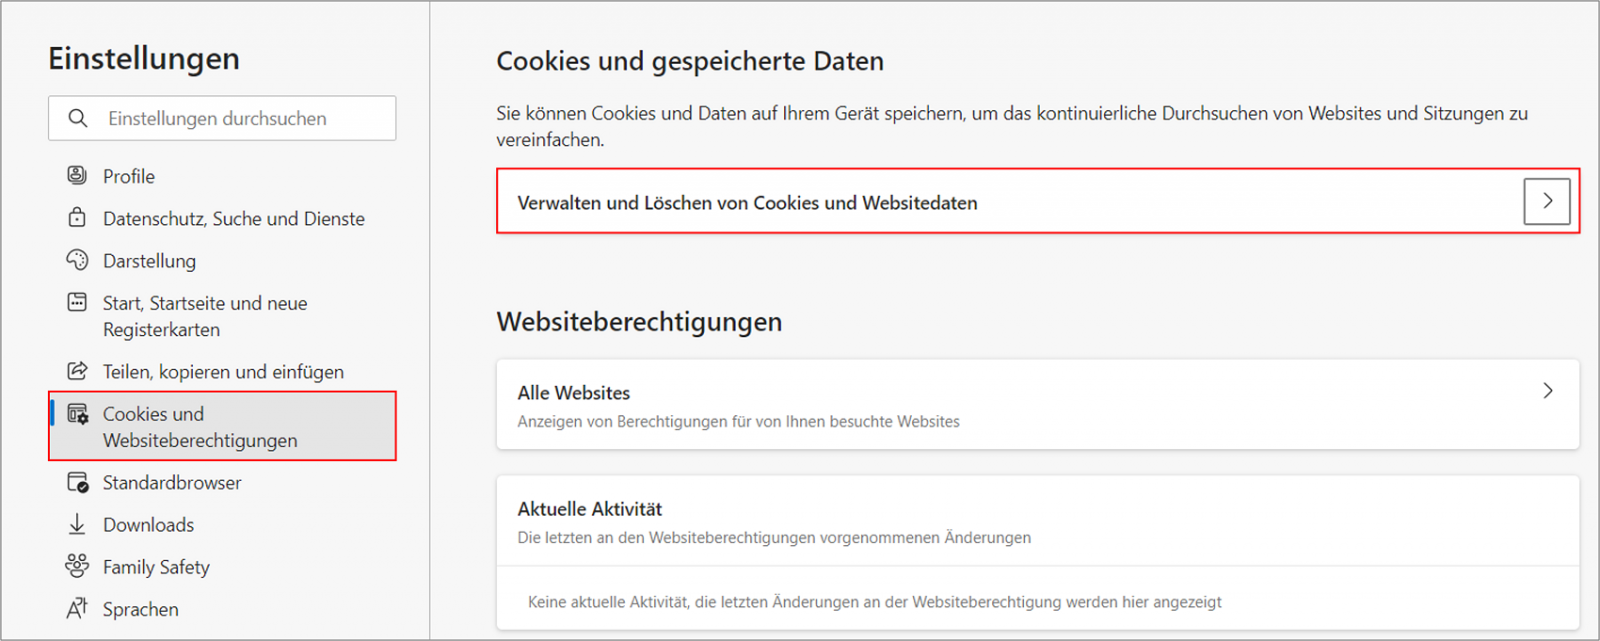
Task: Select the Family Safety icon
Action: tap(77, 566)
